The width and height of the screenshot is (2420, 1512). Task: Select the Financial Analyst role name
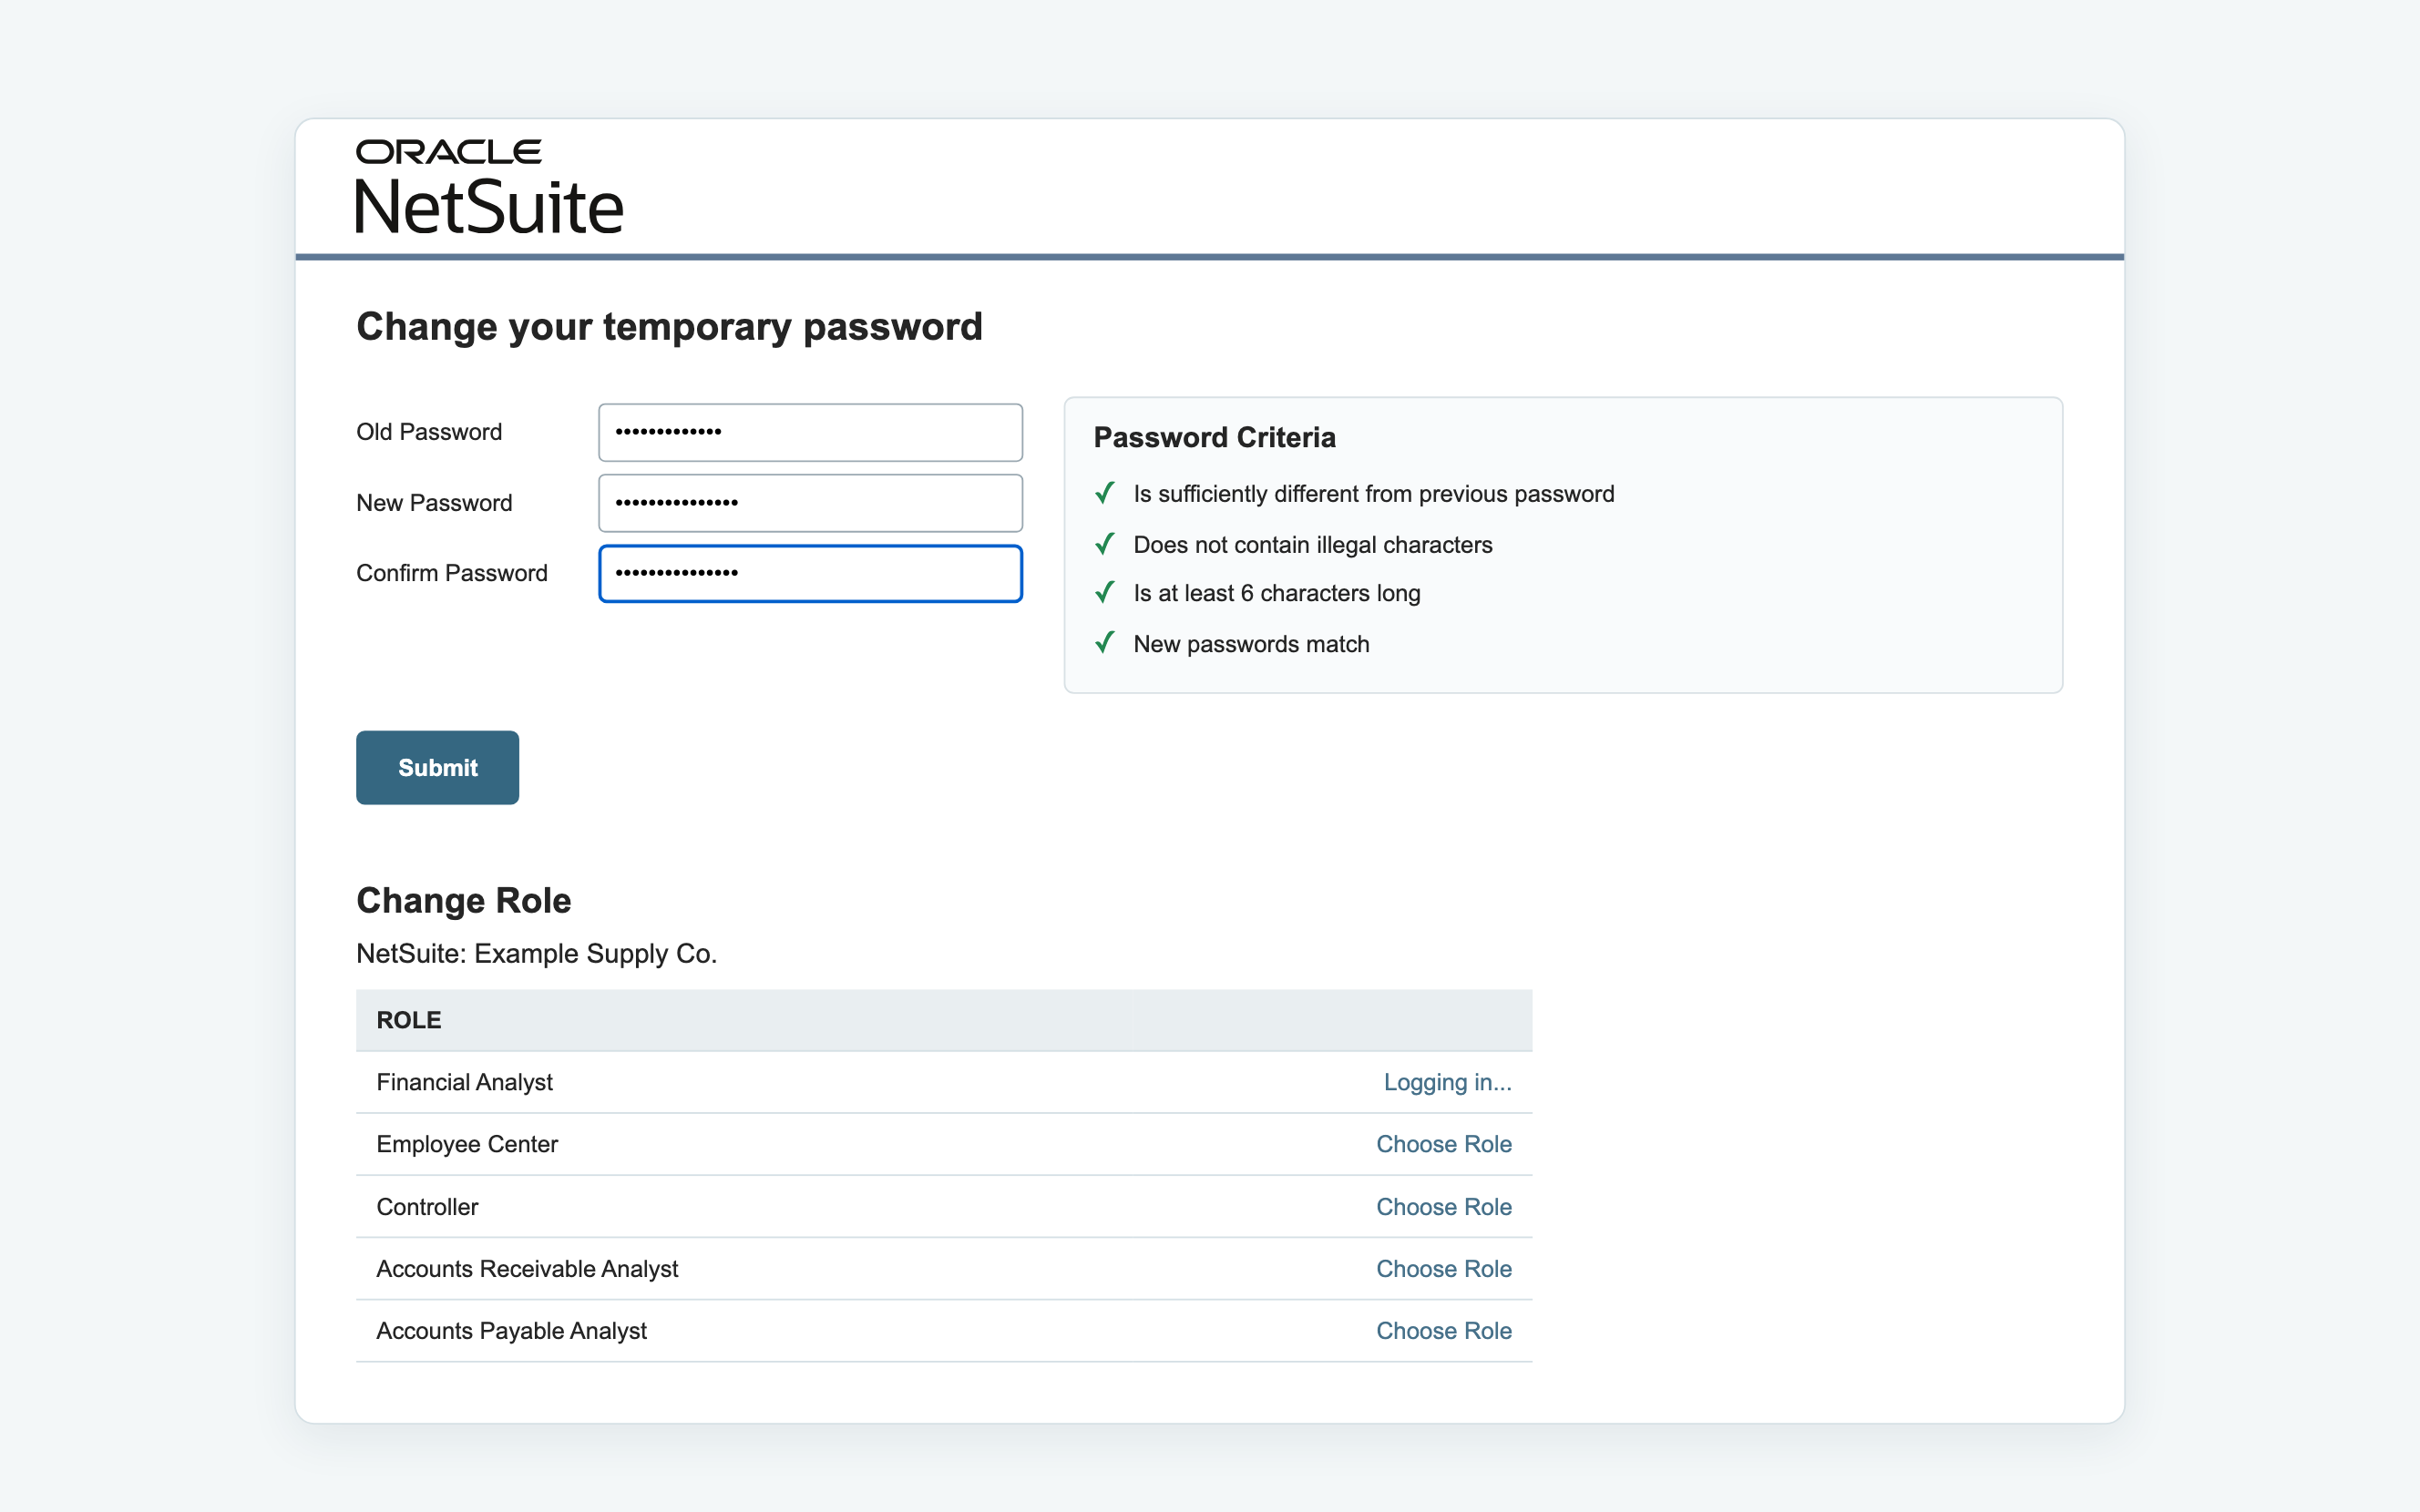464,1082
